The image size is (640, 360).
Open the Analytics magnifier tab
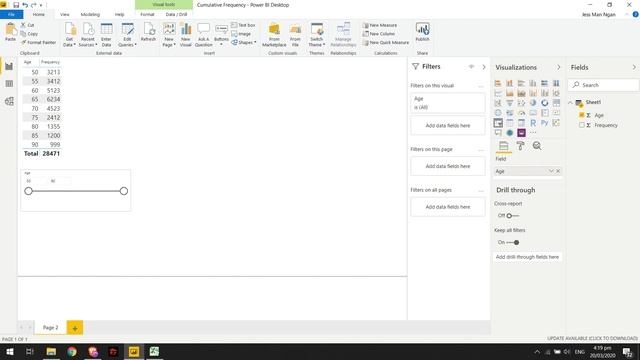(537, 146)
